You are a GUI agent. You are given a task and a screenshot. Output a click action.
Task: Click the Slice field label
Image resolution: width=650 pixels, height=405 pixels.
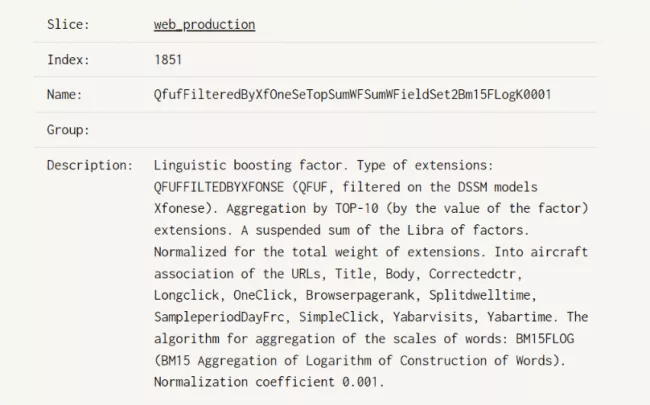coord(68,24)
